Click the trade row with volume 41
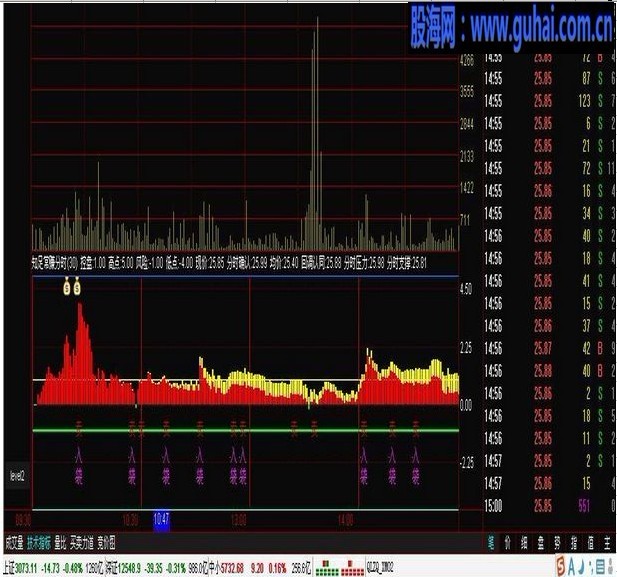The height and width of the screenshot is (577, 617). 550,281
